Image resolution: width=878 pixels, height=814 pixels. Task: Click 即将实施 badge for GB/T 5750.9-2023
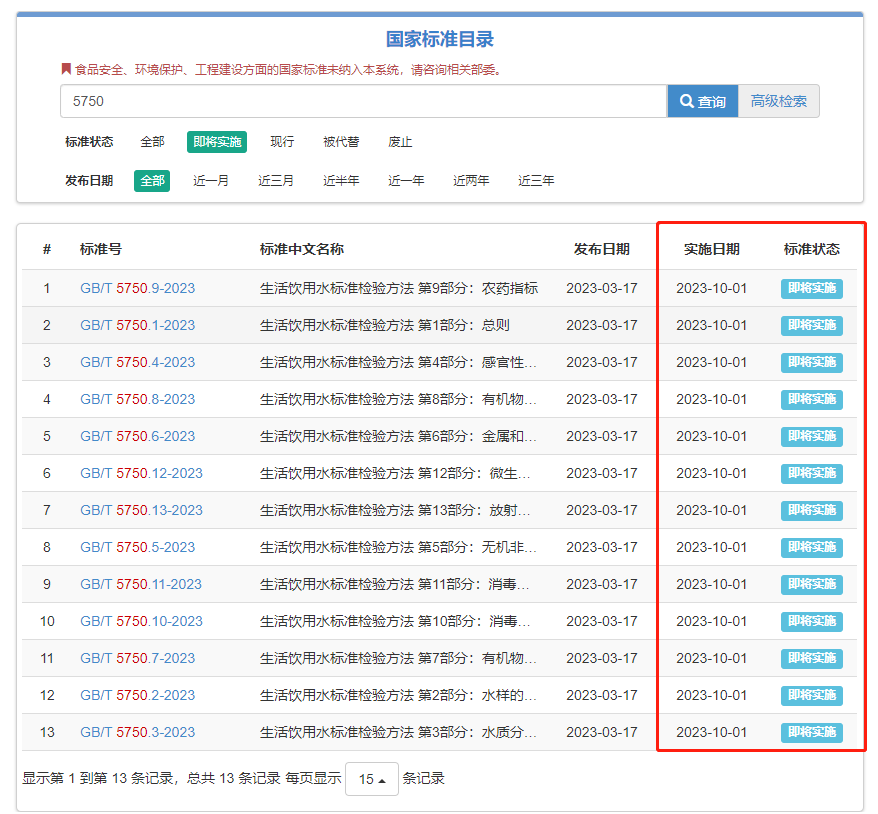tap(812, 288)
